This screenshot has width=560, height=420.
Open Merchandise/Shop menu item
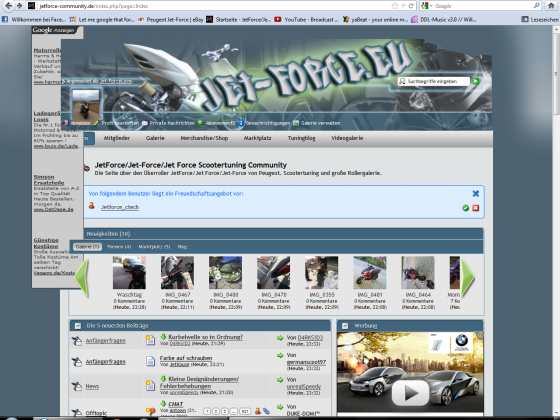click(204, 138)
